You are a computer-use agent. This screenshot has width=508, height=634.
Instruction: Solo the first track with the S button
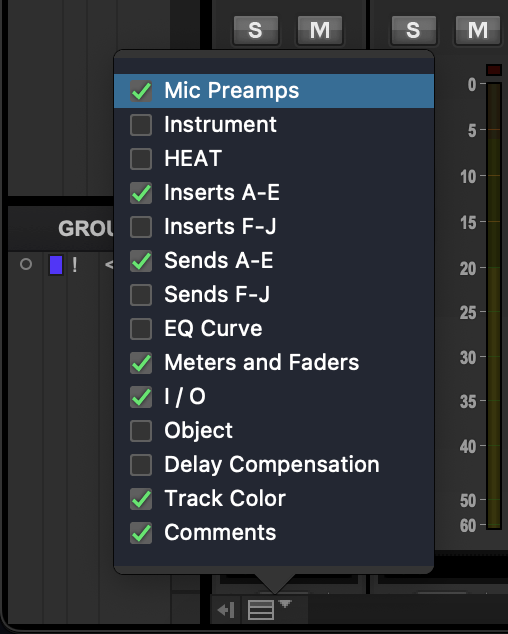pyautogui.click(x=256, y=30)
